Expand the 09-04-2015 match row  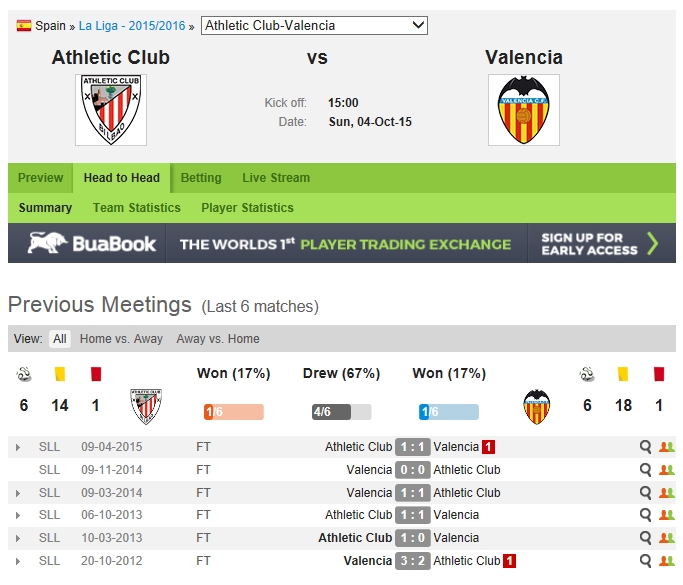(18, 448)
